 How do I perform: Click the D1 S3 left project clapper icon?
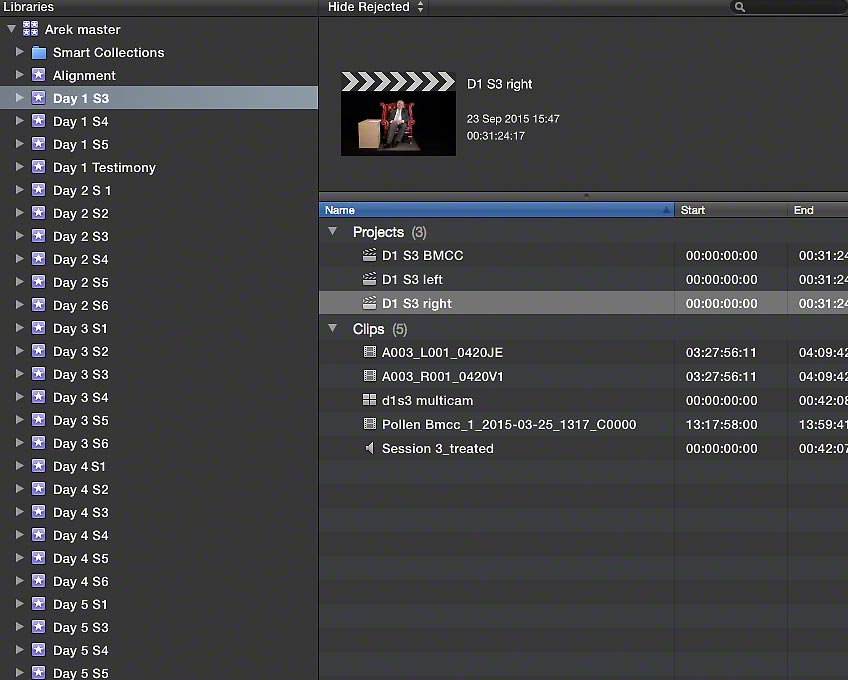[369, 279]
